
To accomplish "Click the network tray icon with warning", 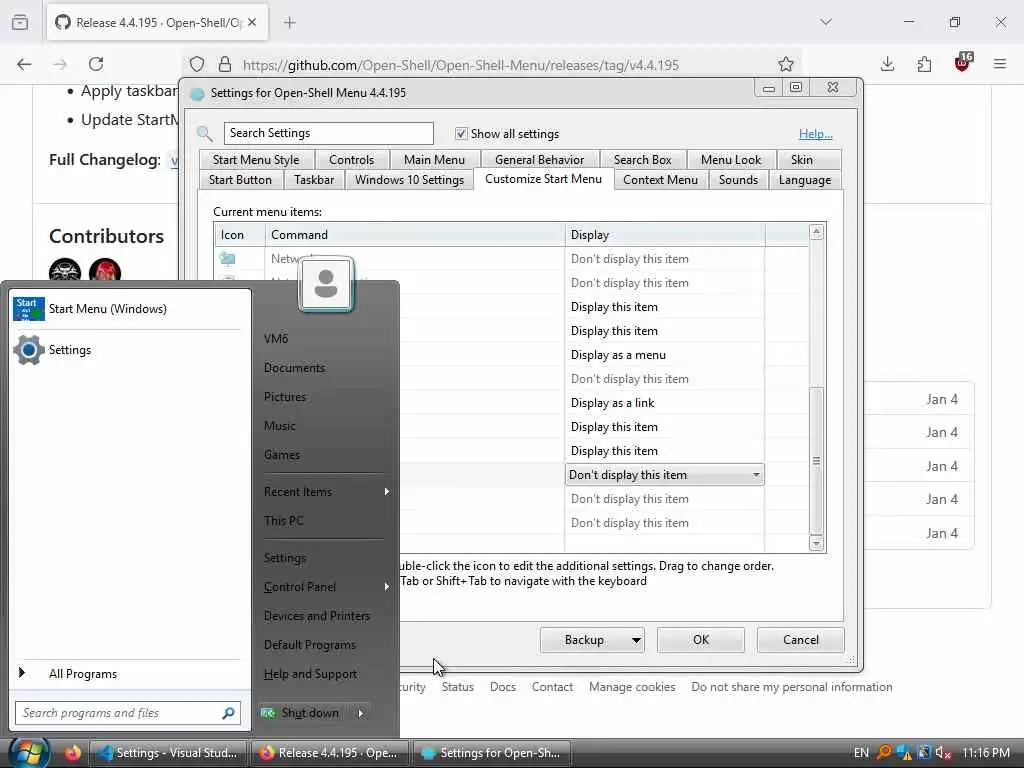I will (x=904, y=753).
